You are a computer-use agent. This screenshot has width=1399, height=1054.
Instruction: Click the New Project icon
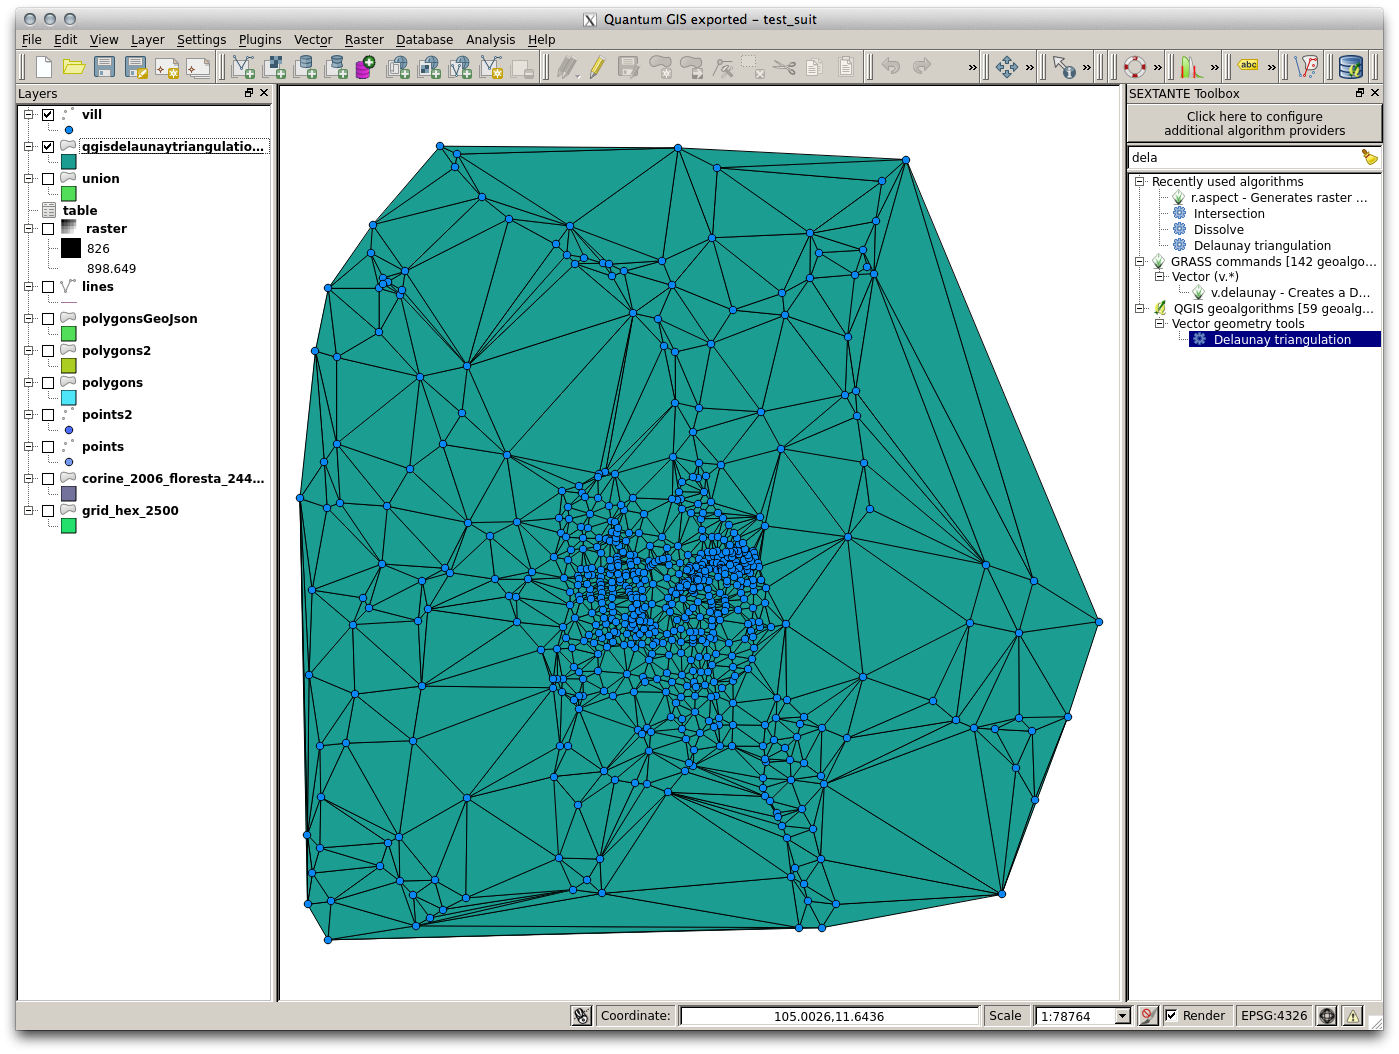pos(43,67)
